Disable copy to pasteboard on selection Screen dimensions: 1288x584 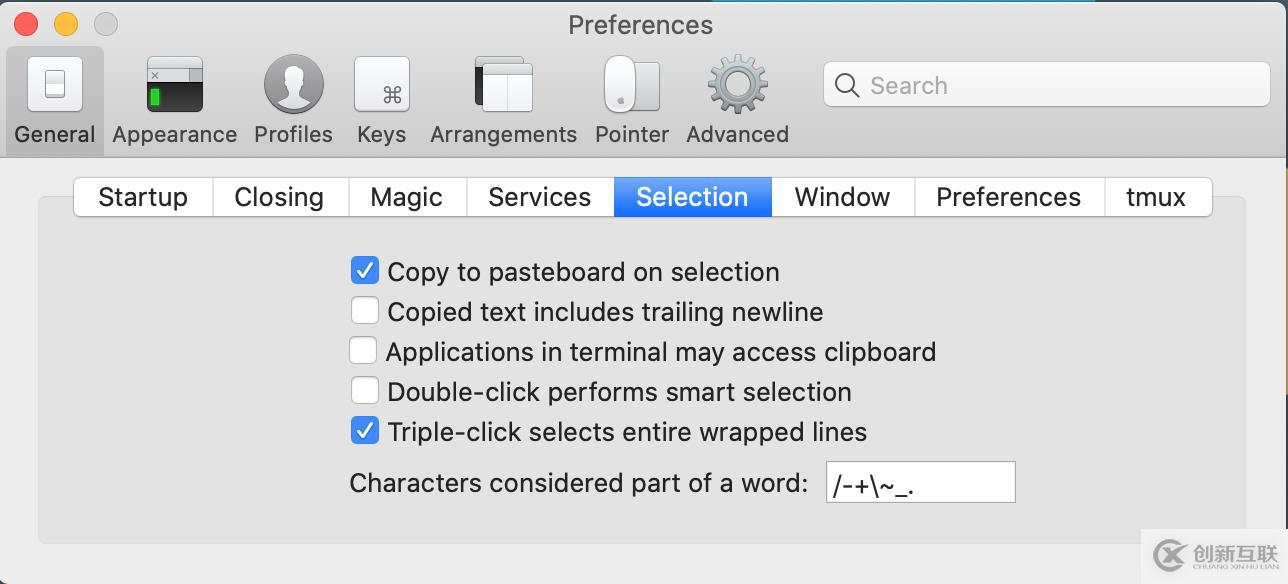click(365, 270)
